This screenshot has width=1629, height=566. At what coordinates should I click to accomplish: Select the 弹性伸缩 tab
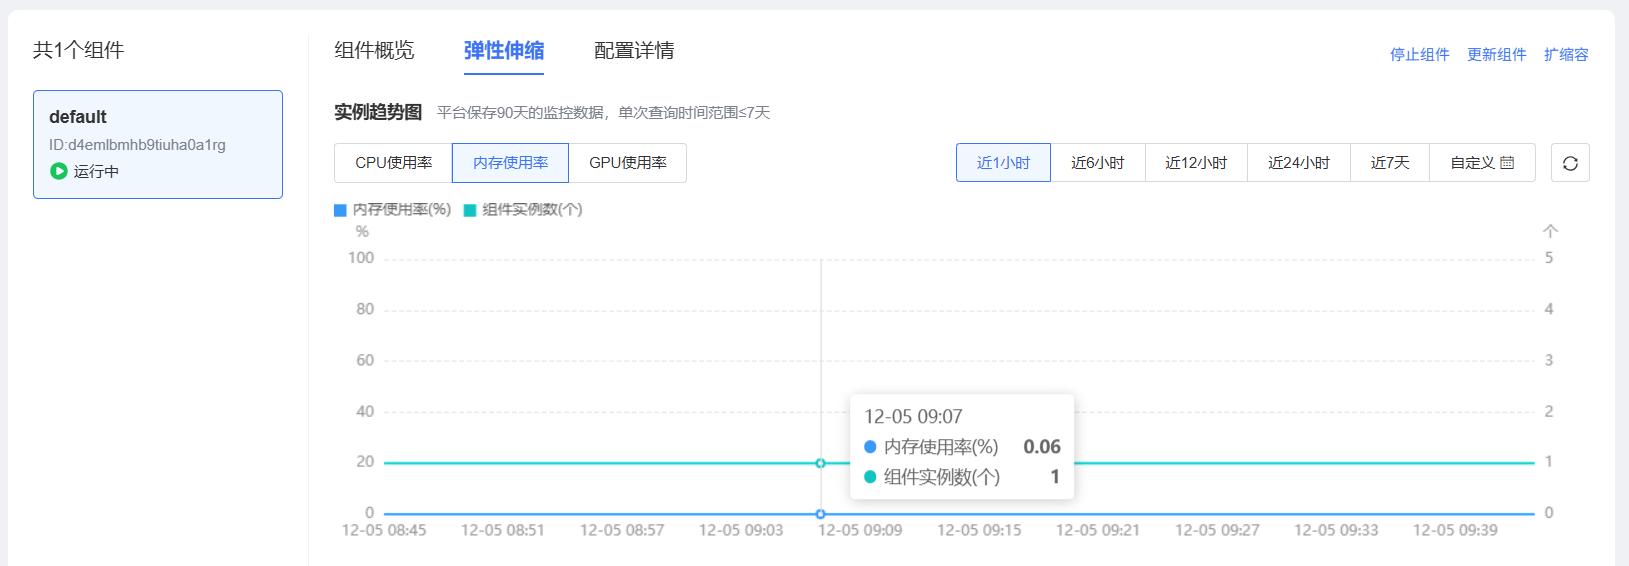(x=504, y=51)
